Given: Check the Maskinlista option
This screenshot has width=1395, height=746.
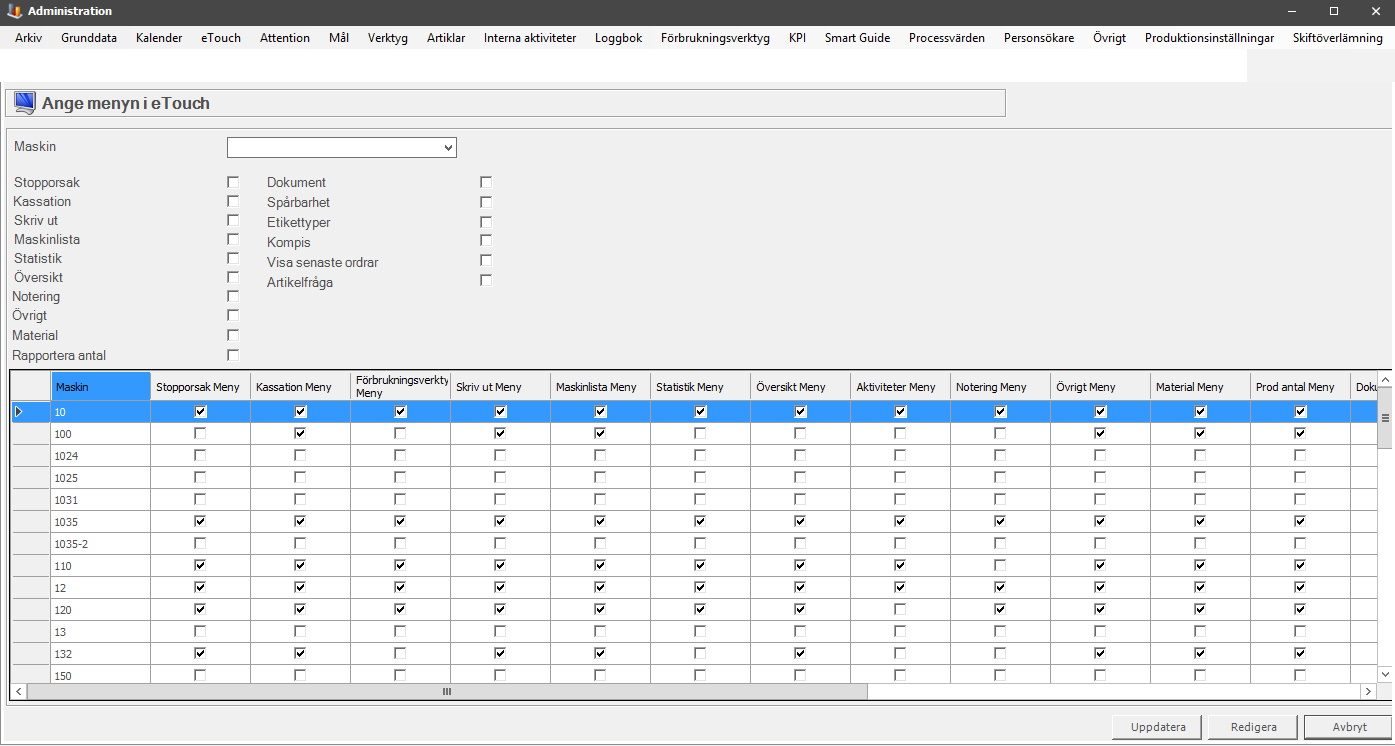Looking at the screenshot, I should coord(233,239).
